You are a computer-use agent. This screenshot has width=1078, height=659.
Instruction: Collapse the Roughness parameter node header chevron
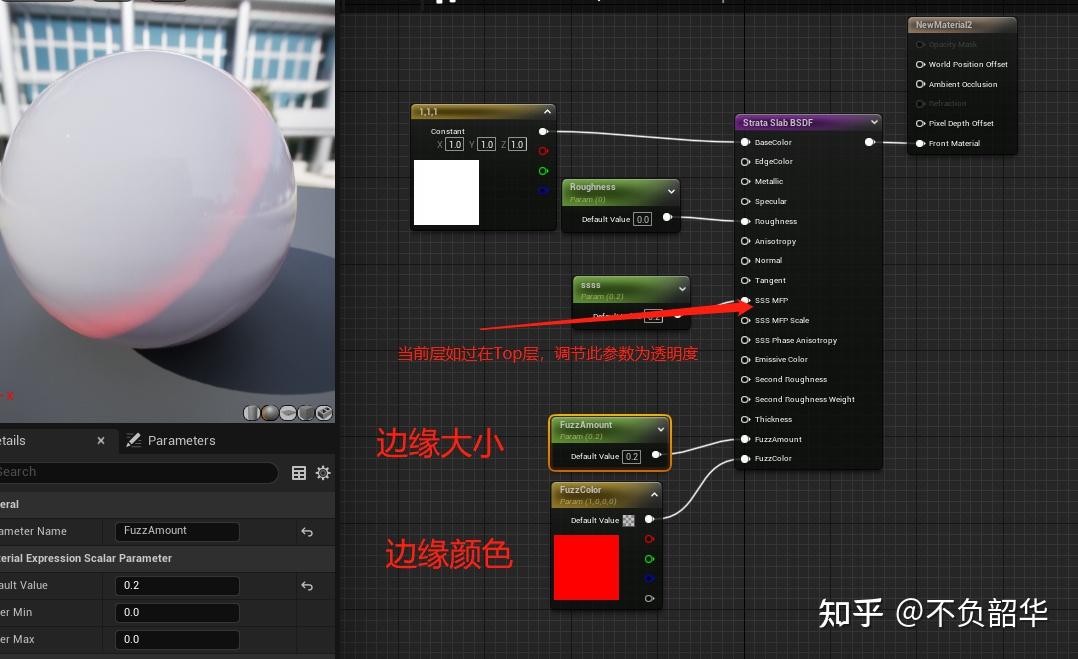[x=670, y=190]
